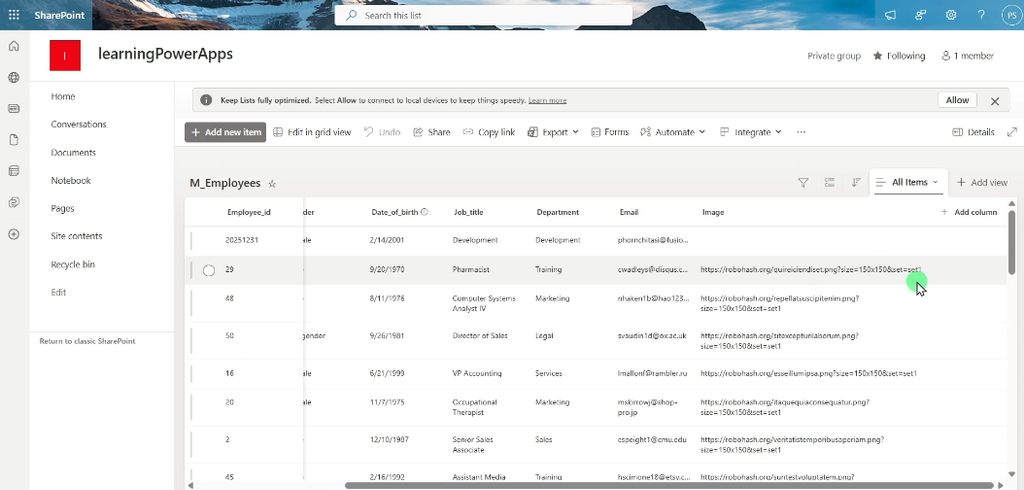Go to Home in site navigation

(63, 96)
